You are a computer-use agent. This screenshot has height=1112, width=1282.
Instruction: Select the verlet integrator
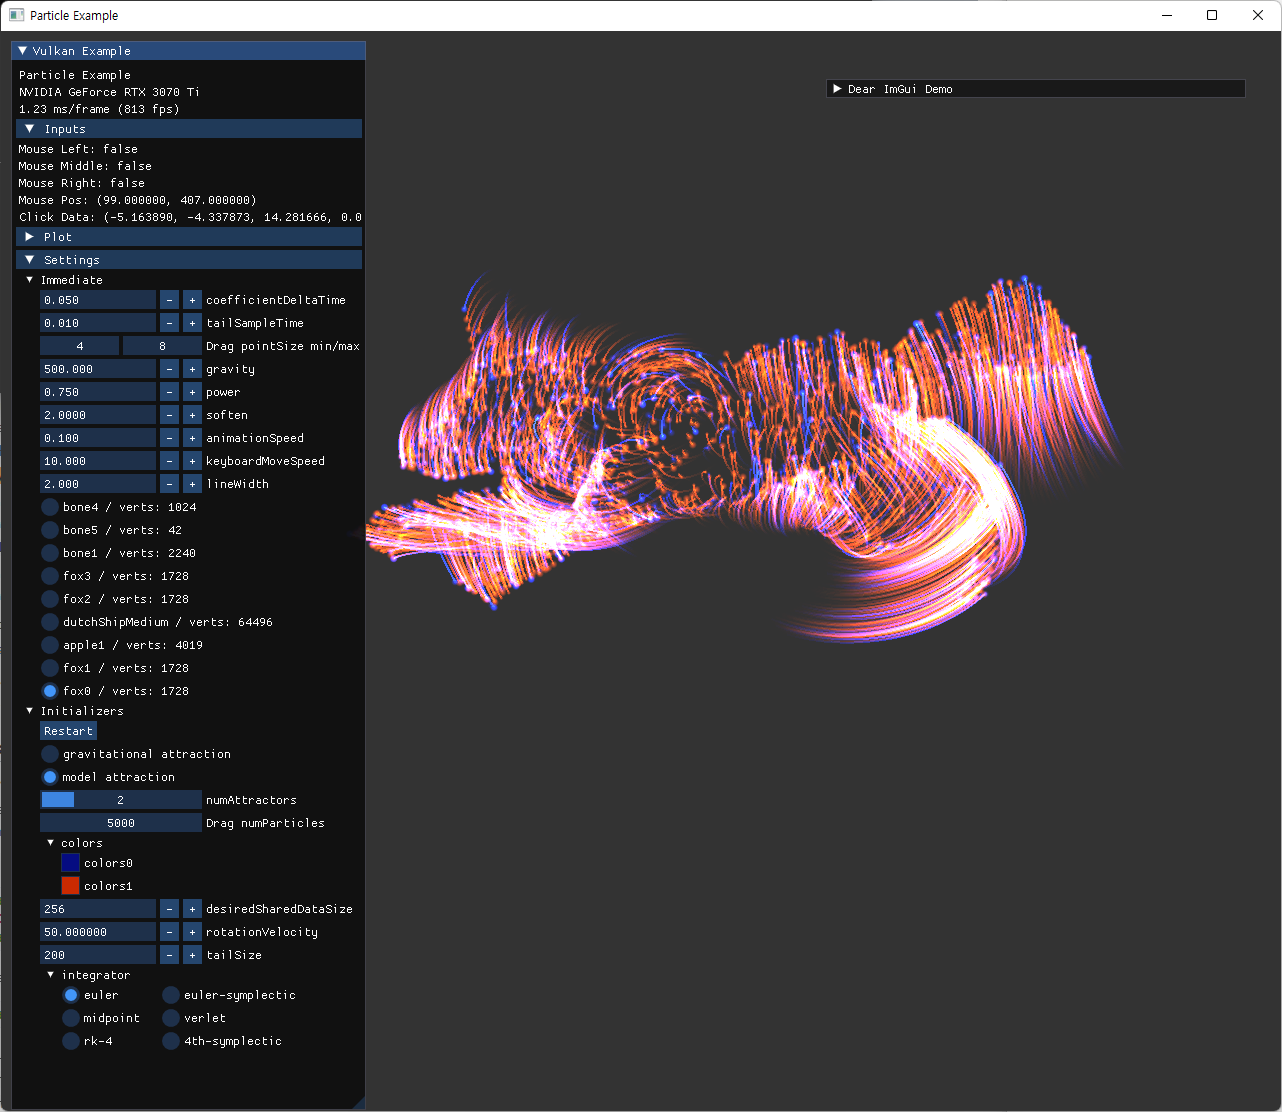[171, 1018]
